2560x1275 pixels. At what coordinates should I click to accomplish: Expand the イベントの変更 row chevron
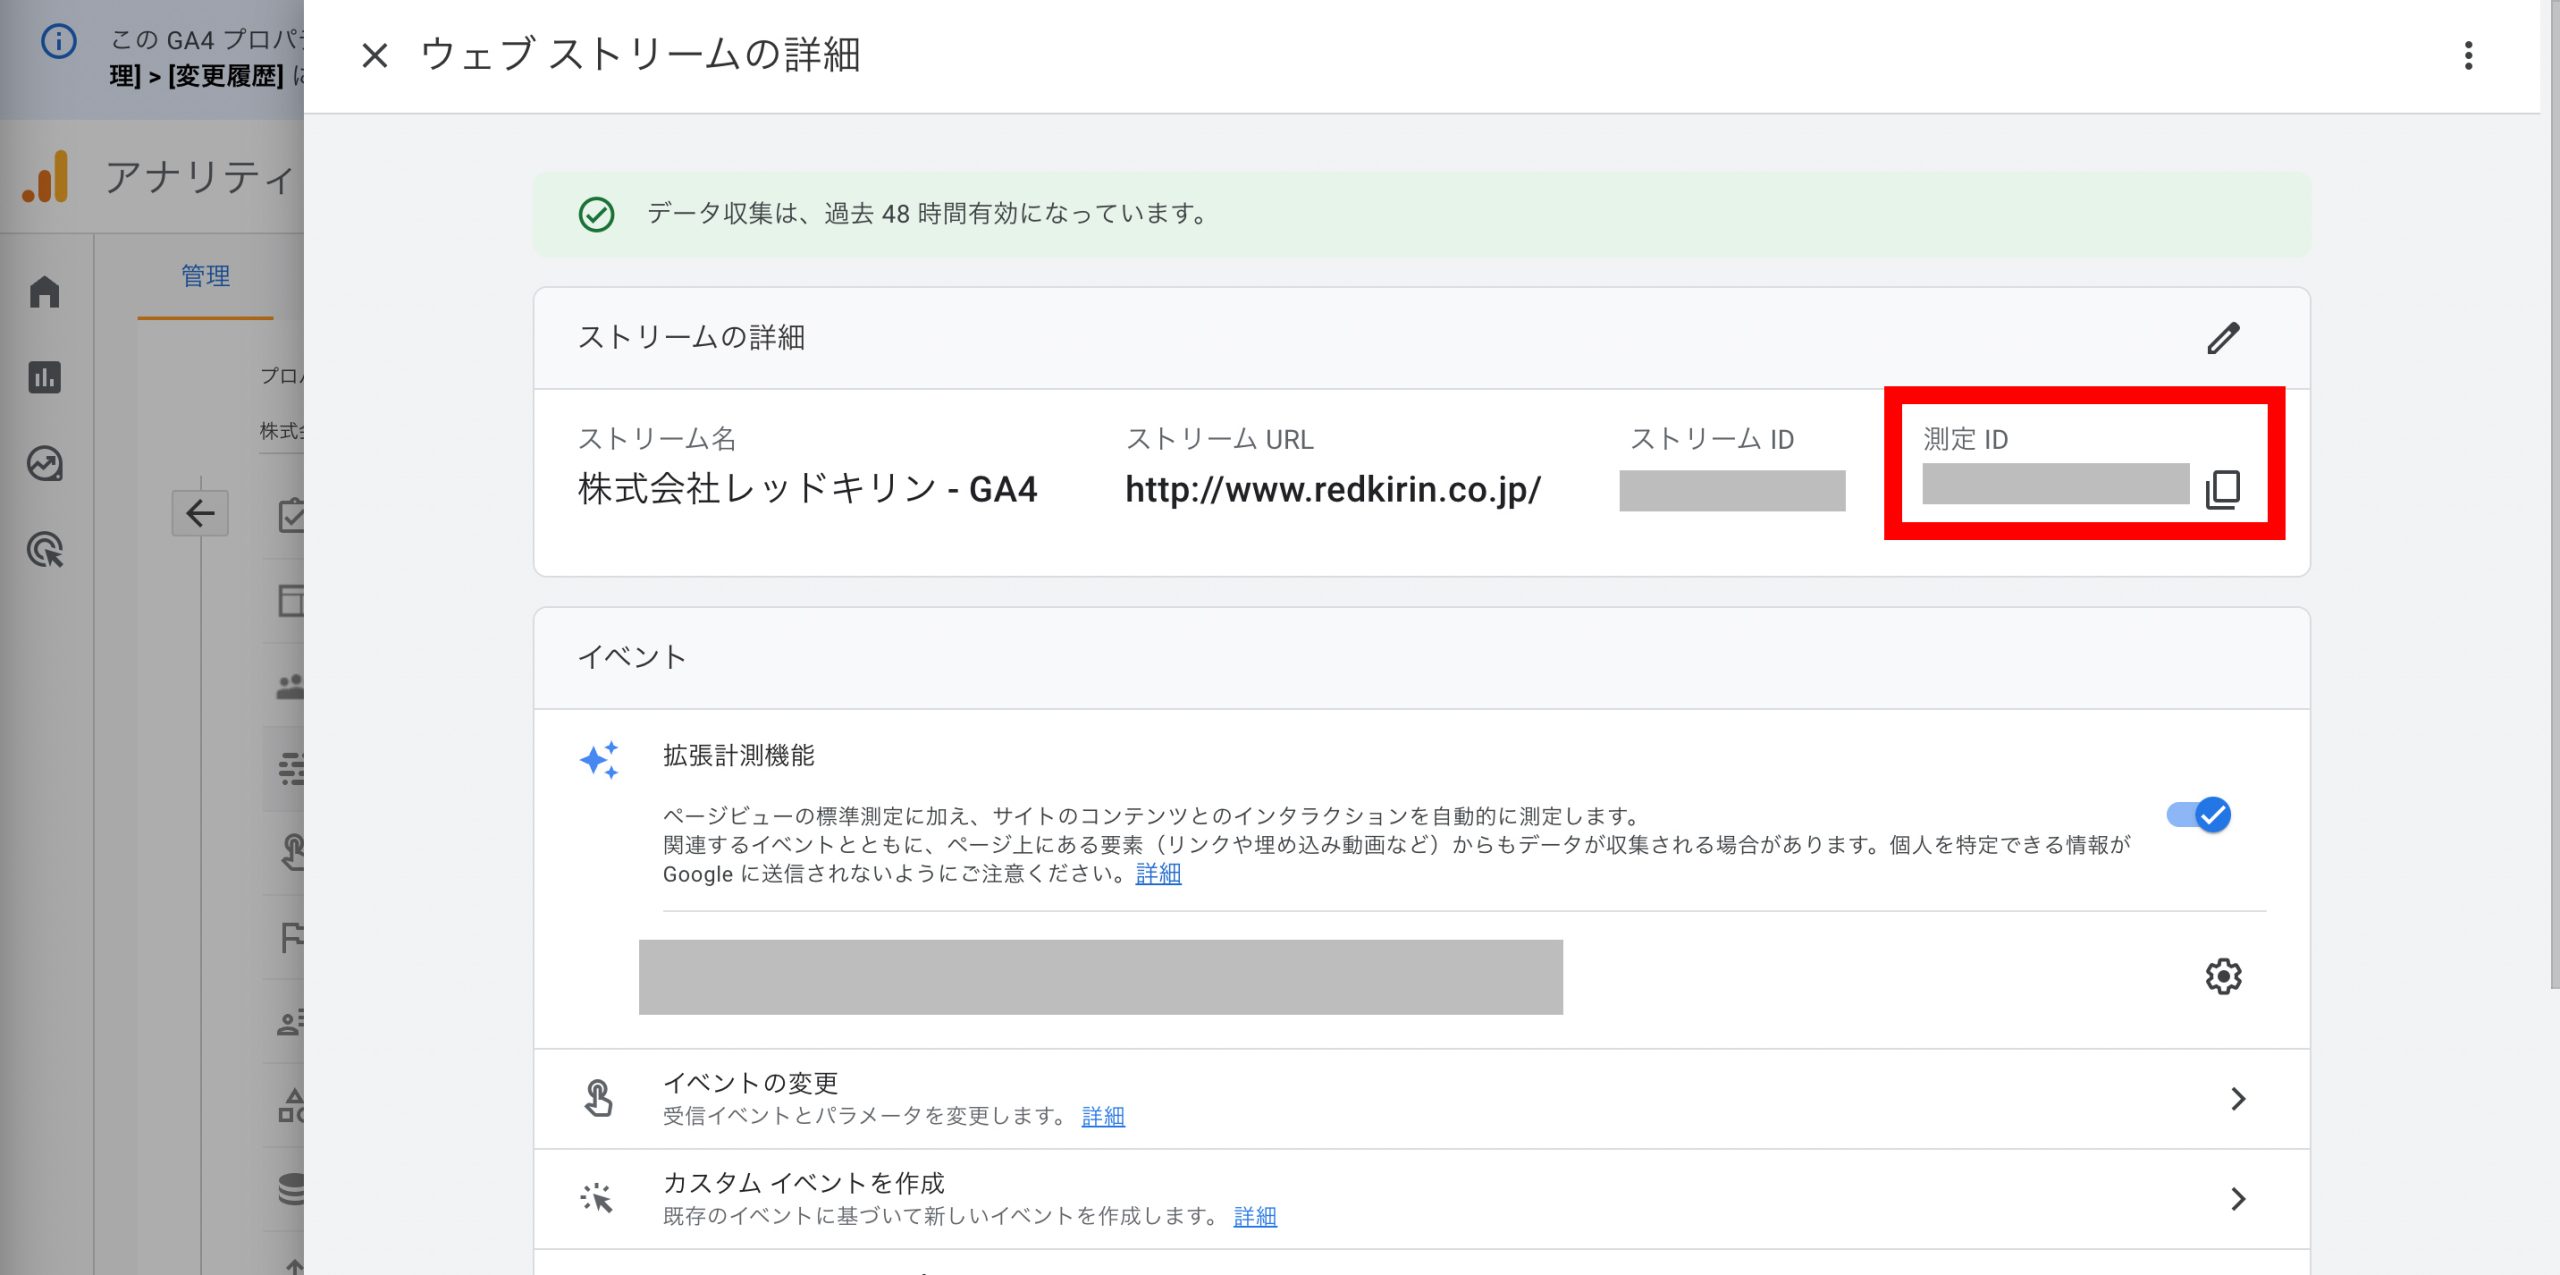[2238, 1099]
